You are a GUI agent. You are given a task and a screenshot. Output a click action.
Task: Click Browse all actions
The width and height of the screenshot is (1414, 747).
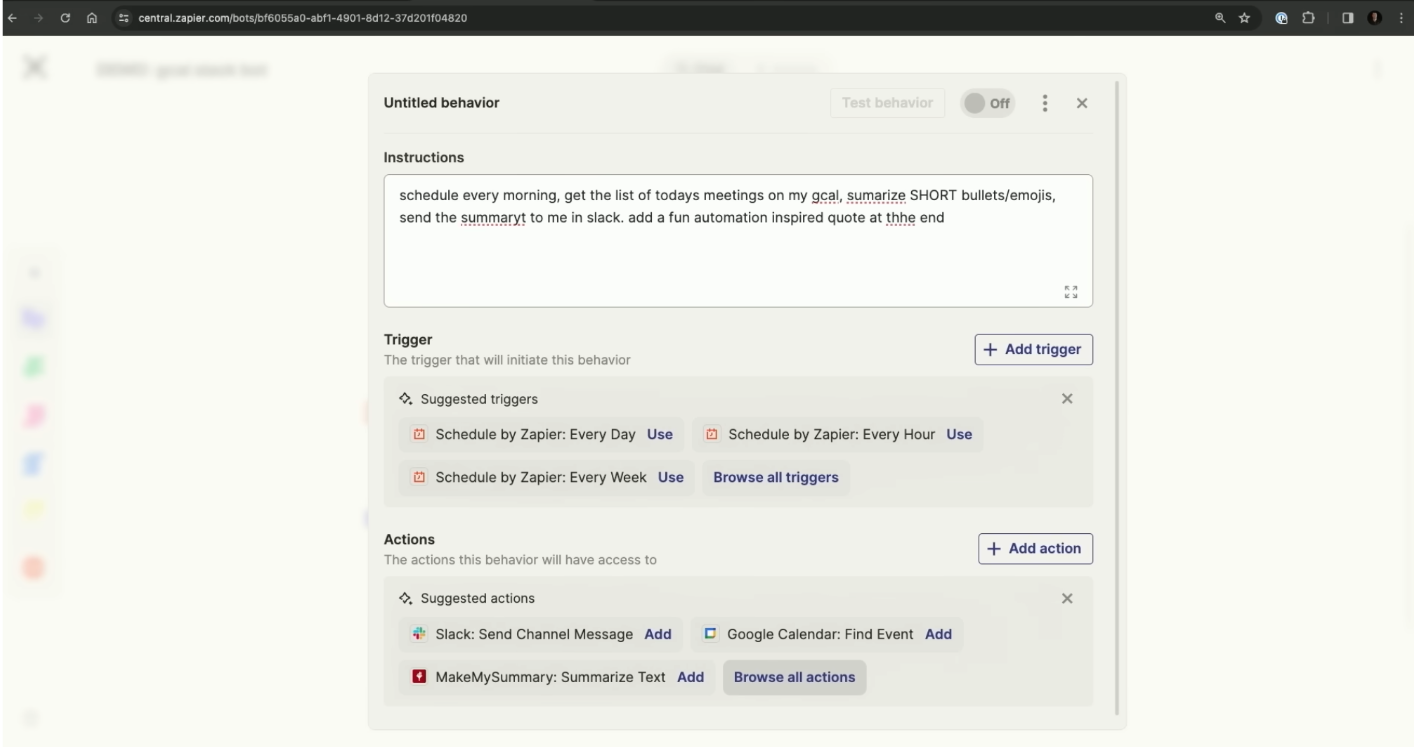click(x=795, y=677)
